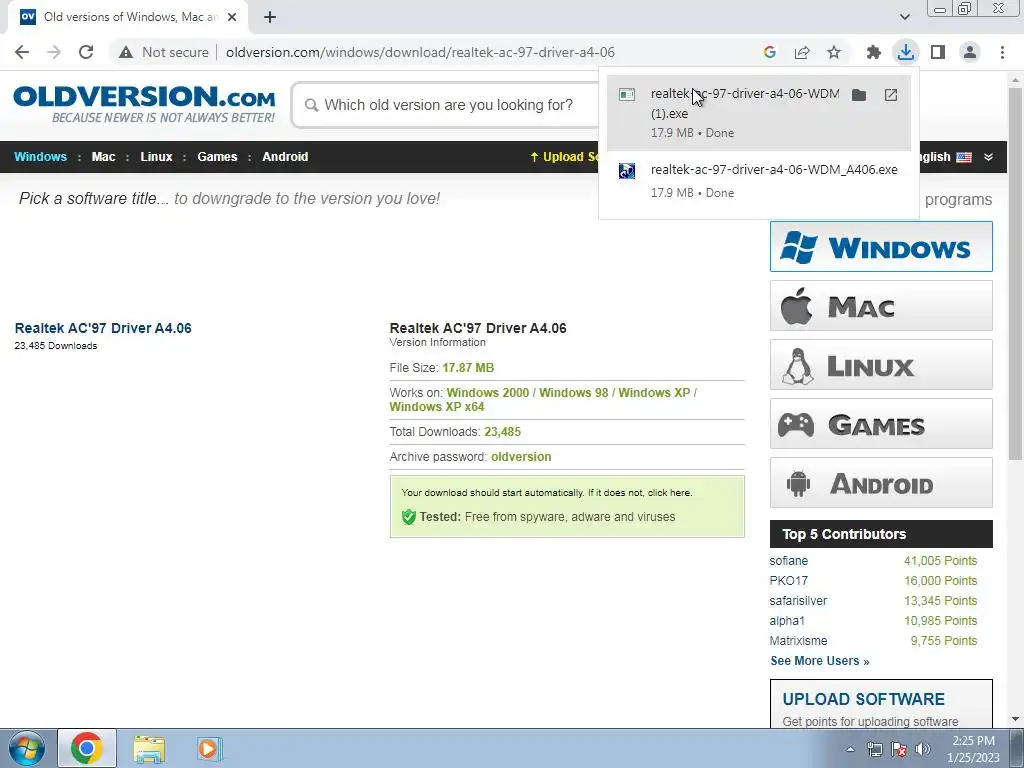Click the Not secure warning icon
The height and width of the screenshot is (768, 1024).
point(126,52)
